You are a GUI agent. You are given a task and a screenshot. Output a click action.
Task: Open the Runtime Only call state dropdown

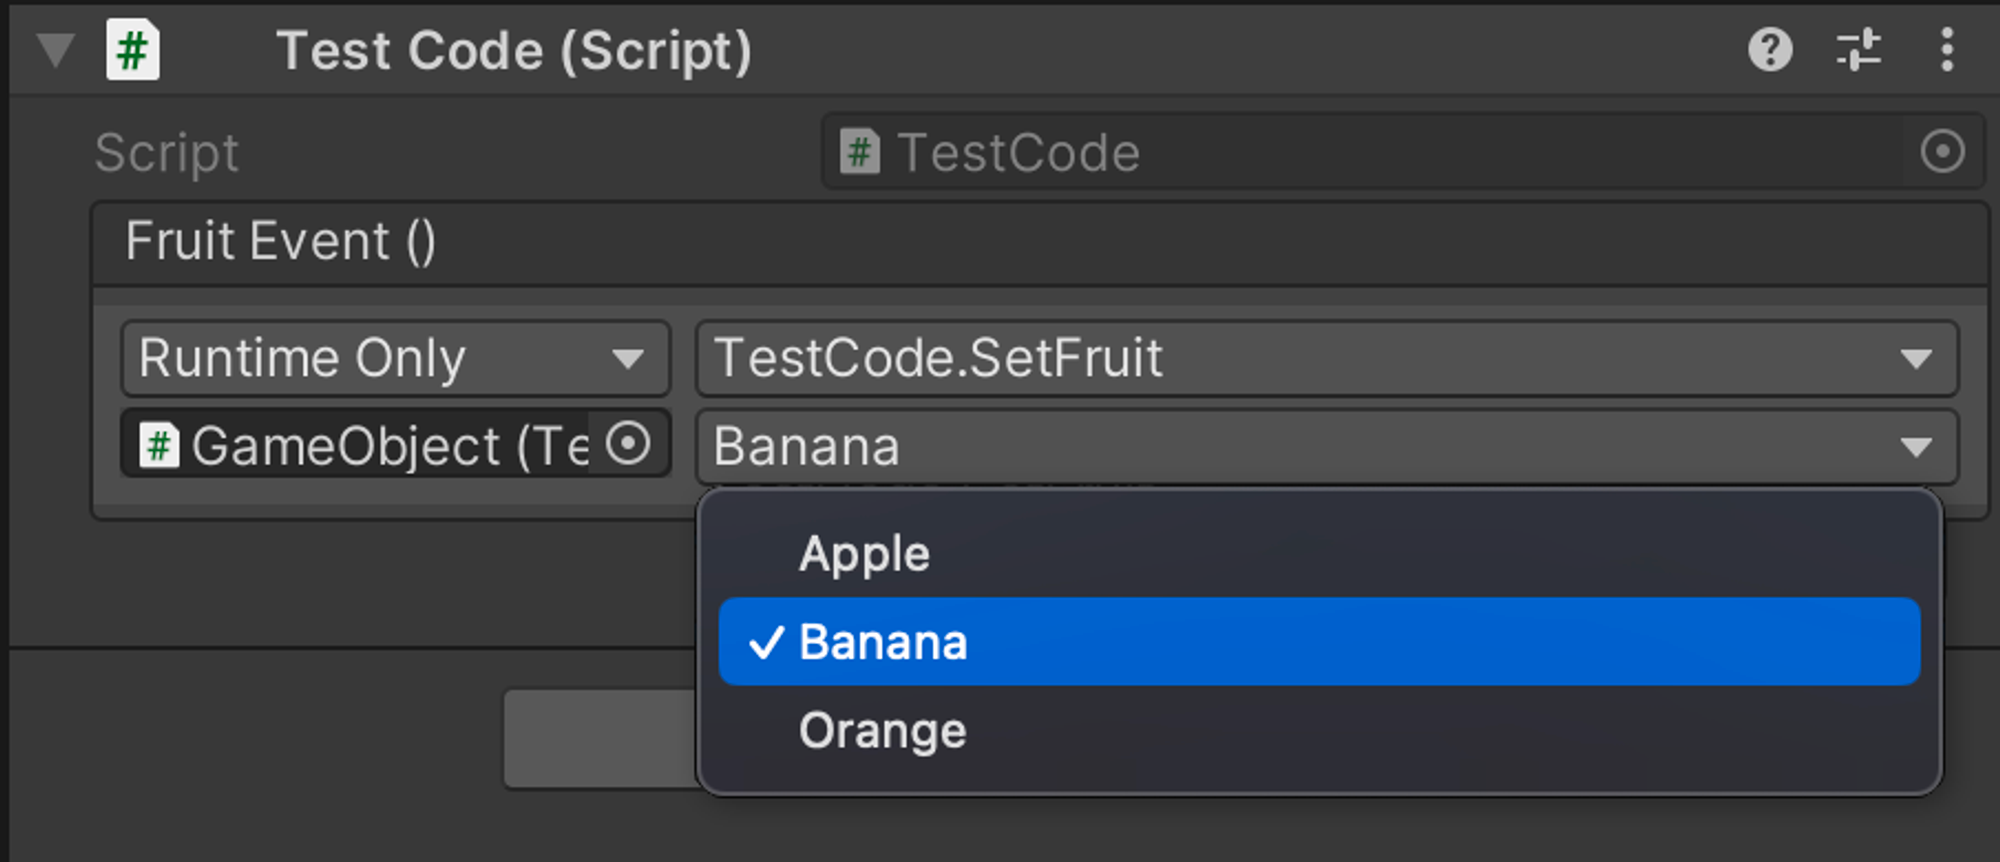(394, 358)
